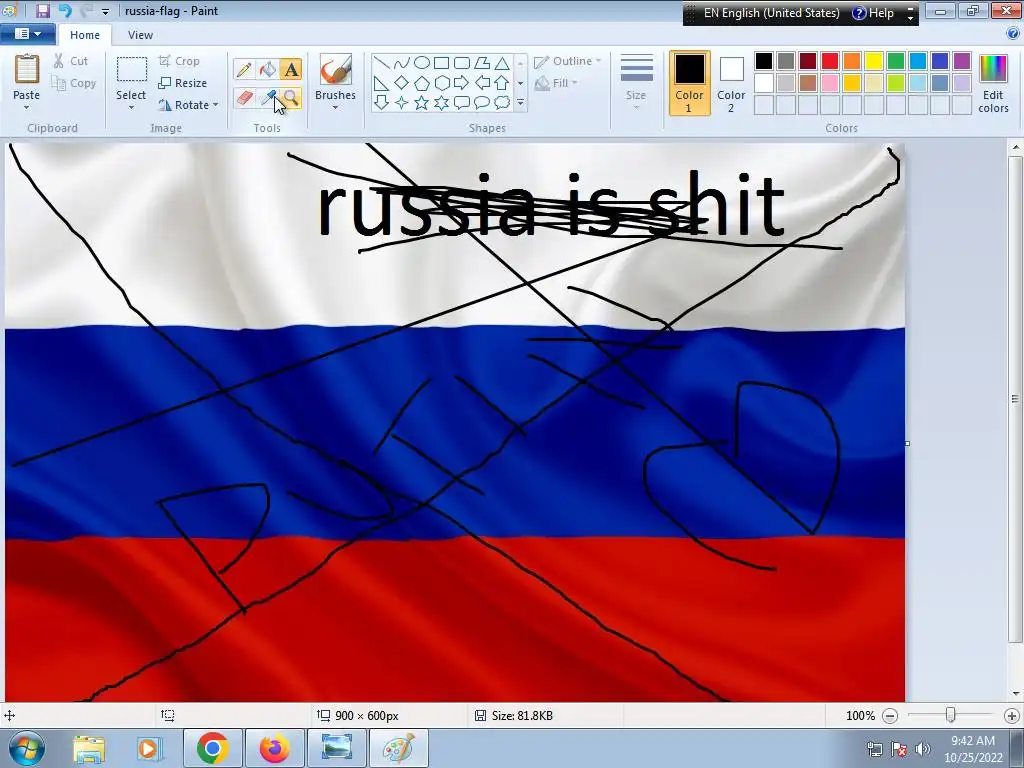Select the Fill with color bucket tool

(268, 69)
